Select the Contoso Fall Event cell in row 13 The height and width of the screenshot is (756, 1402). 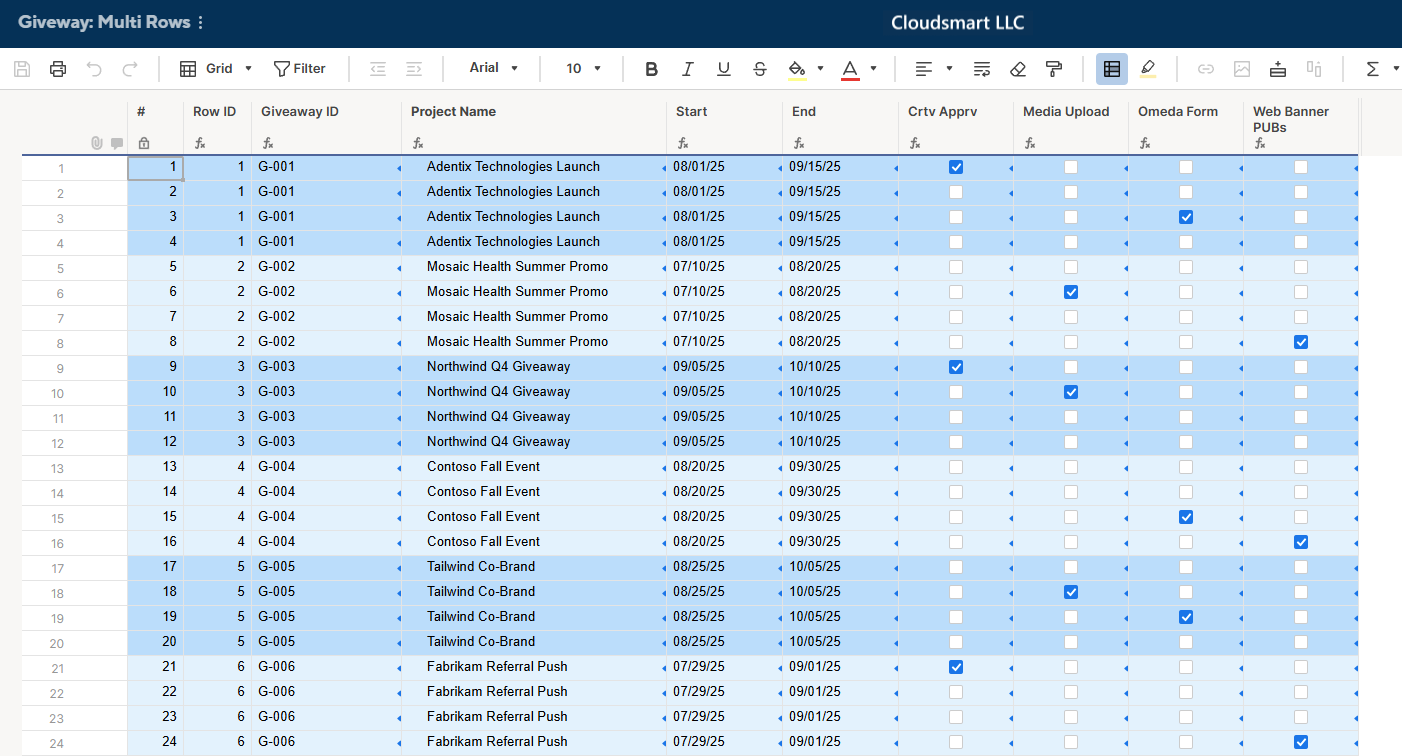pos(483,467)
